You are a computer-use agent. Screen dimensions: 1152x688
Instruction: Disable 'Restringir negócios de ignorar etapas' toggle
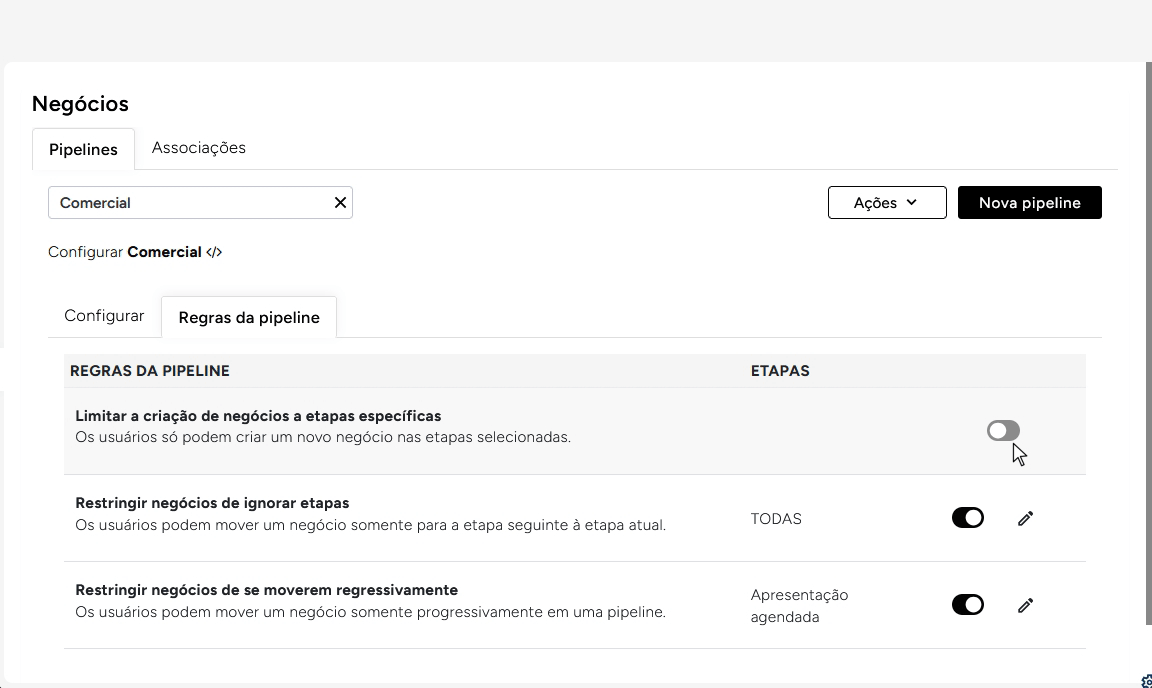tap(967, 518)
